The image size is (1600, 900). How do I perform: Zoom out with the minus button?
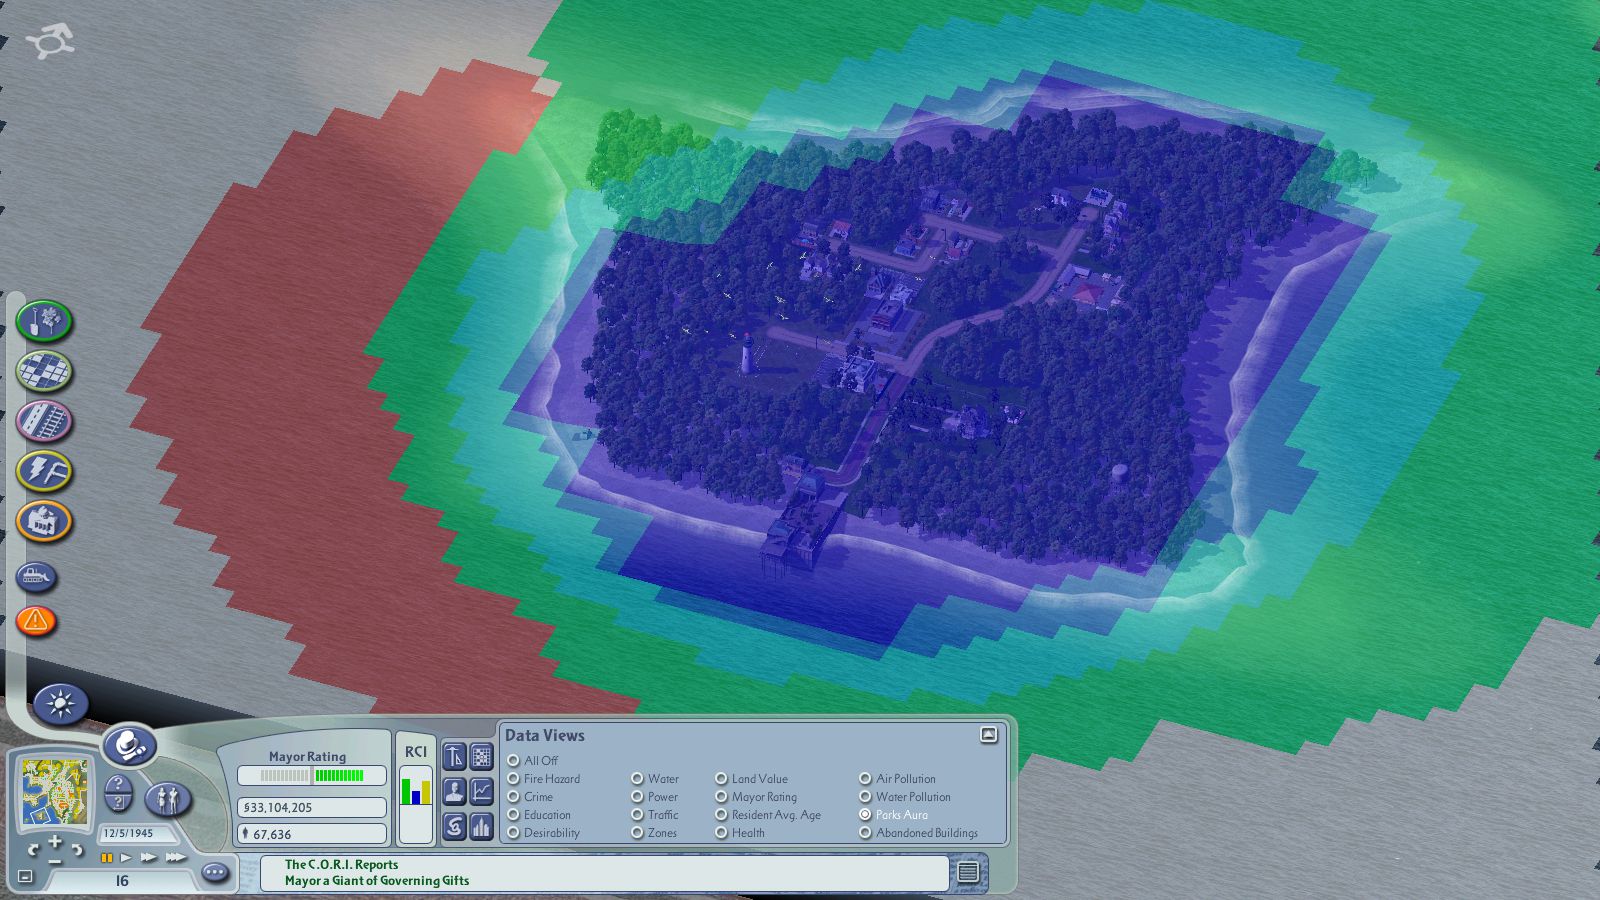[x=55, y=860]
